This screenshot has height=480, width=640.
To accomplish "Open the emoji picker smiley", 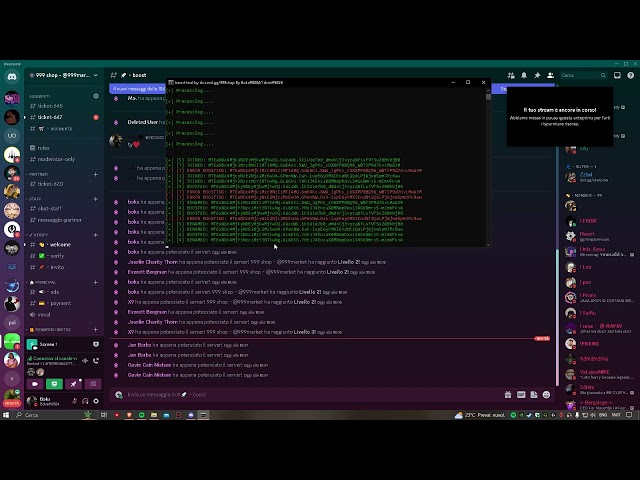I will pyautogui.click(x=547, y=395).
